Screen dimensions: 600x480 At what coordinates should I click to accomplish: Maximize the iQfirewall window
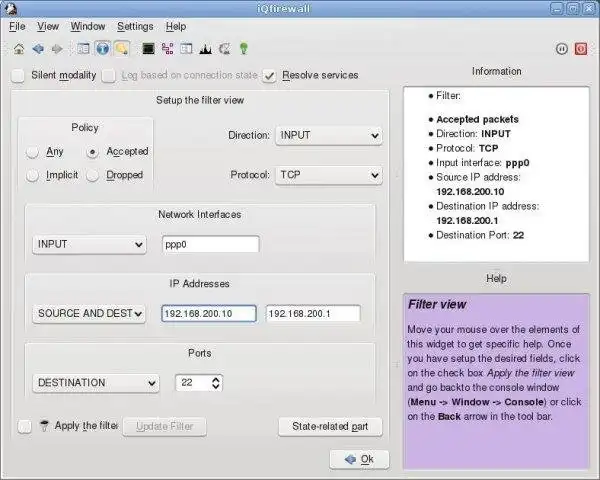coord(573,8)
